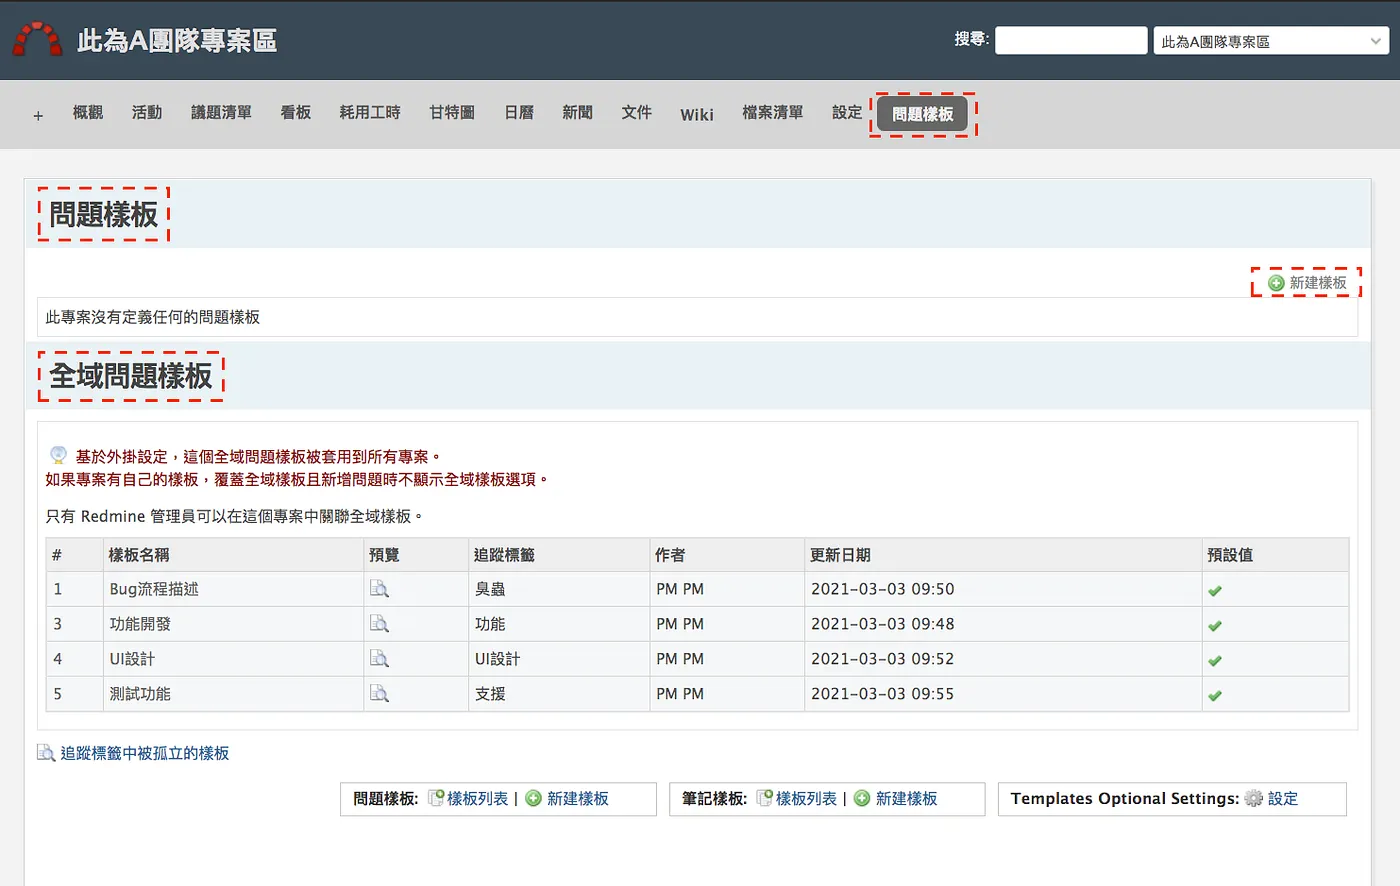Click 新建樣板 link under 筆記樣板

point(907,798)
